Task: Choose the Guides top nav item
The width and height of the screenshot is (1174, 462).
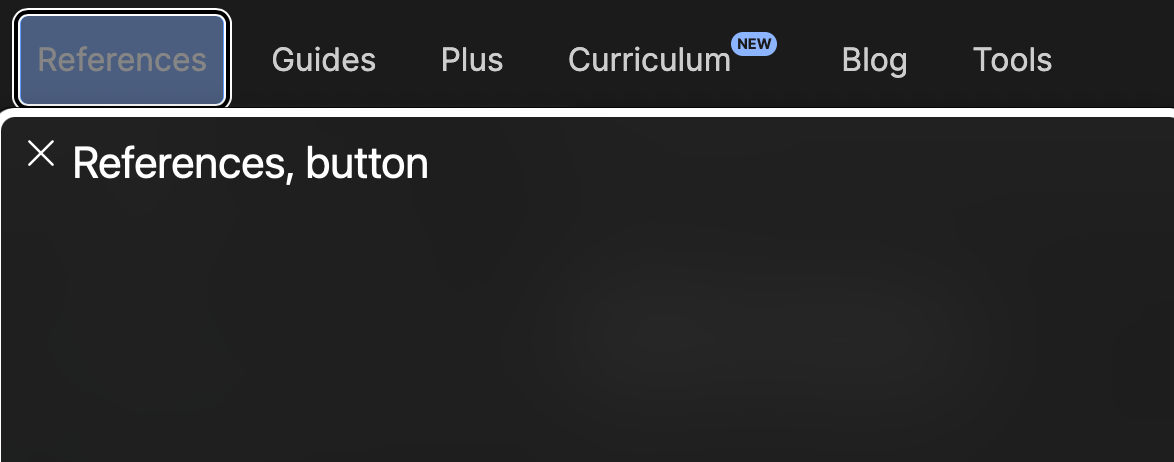Action: pyautogui.click(x=323, y=60)
